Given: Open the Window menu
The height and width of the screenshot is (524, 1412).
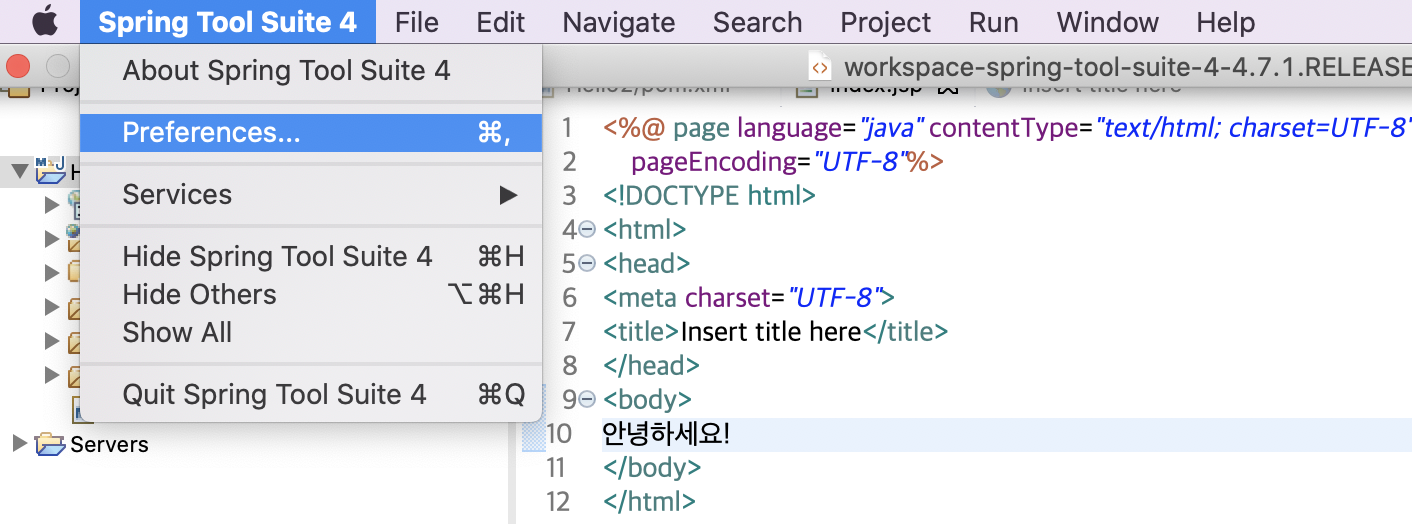Looking at the screenshot, I should pos(1108,22).
